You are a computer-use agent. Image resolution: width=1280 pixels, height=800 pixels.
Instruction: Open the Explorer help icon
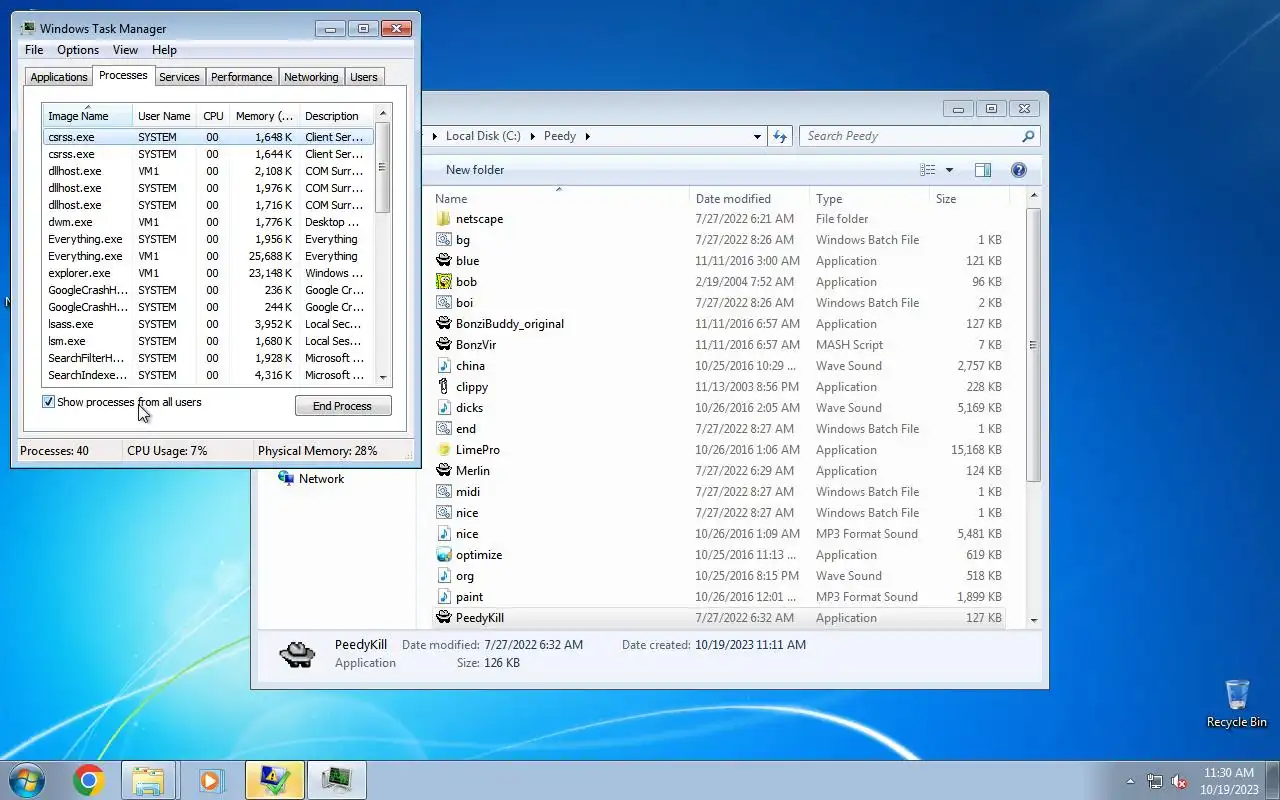(1019, 170)
